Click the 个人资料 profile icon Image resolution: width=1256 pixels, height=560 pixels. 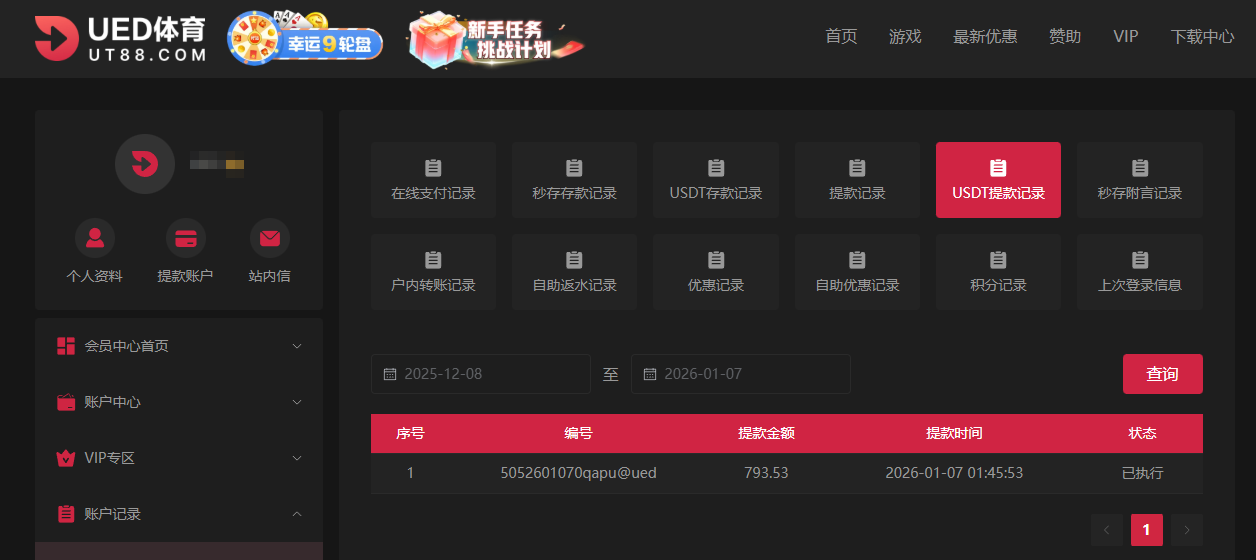95,238
